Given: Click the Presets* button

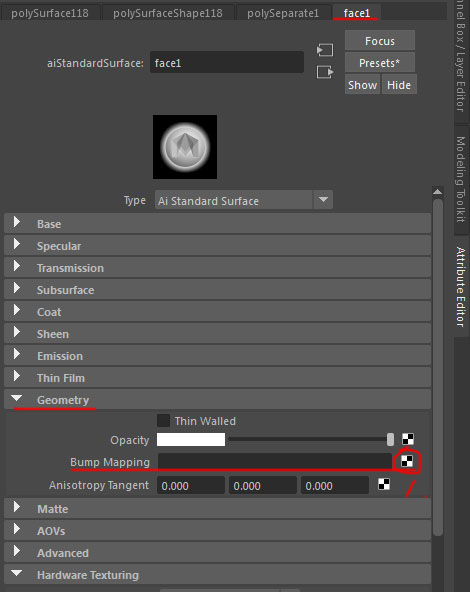Looking at the screenshot, I should pos(380,62).
